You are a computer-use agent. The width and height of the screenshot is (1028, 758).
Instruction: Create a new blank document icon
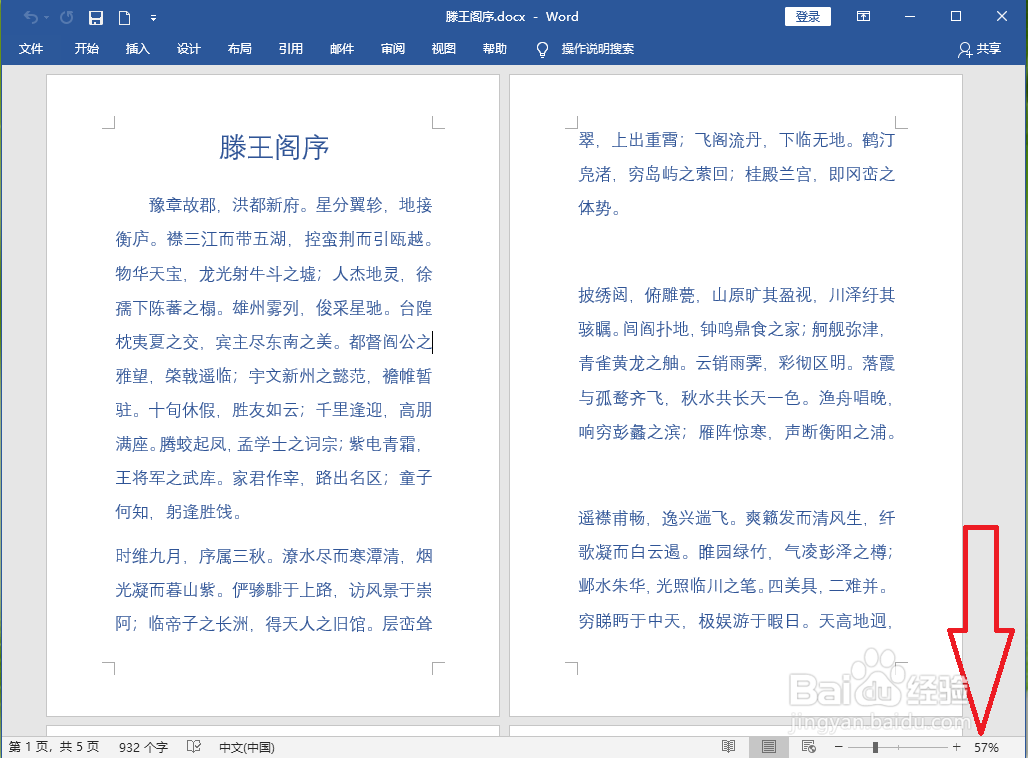(124, 17)
